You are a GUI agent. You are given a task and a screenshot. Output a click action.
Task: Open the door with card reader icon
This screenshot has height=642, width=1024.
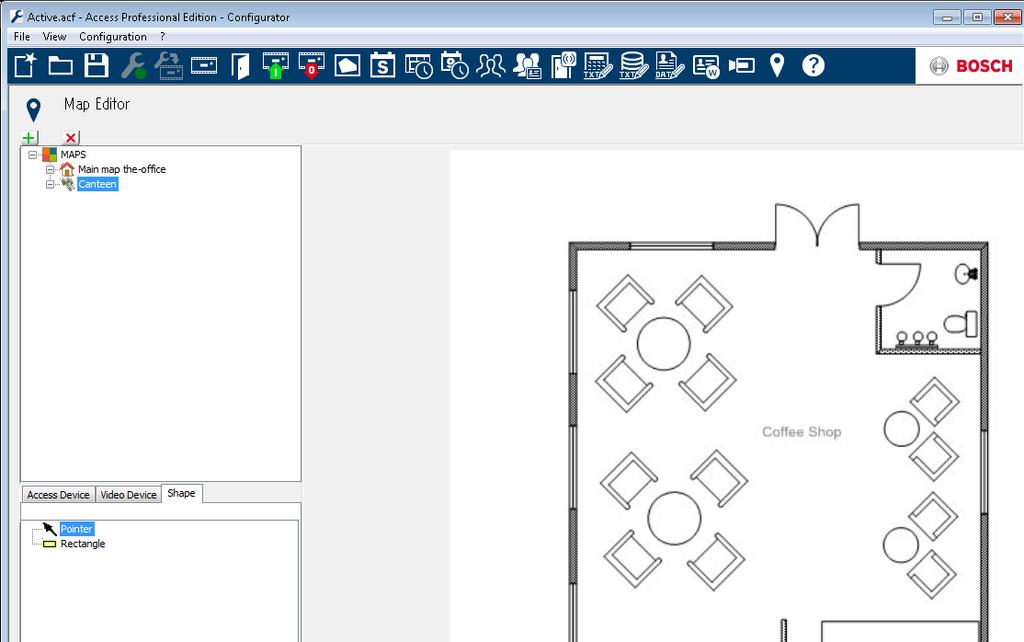[563, 65]
